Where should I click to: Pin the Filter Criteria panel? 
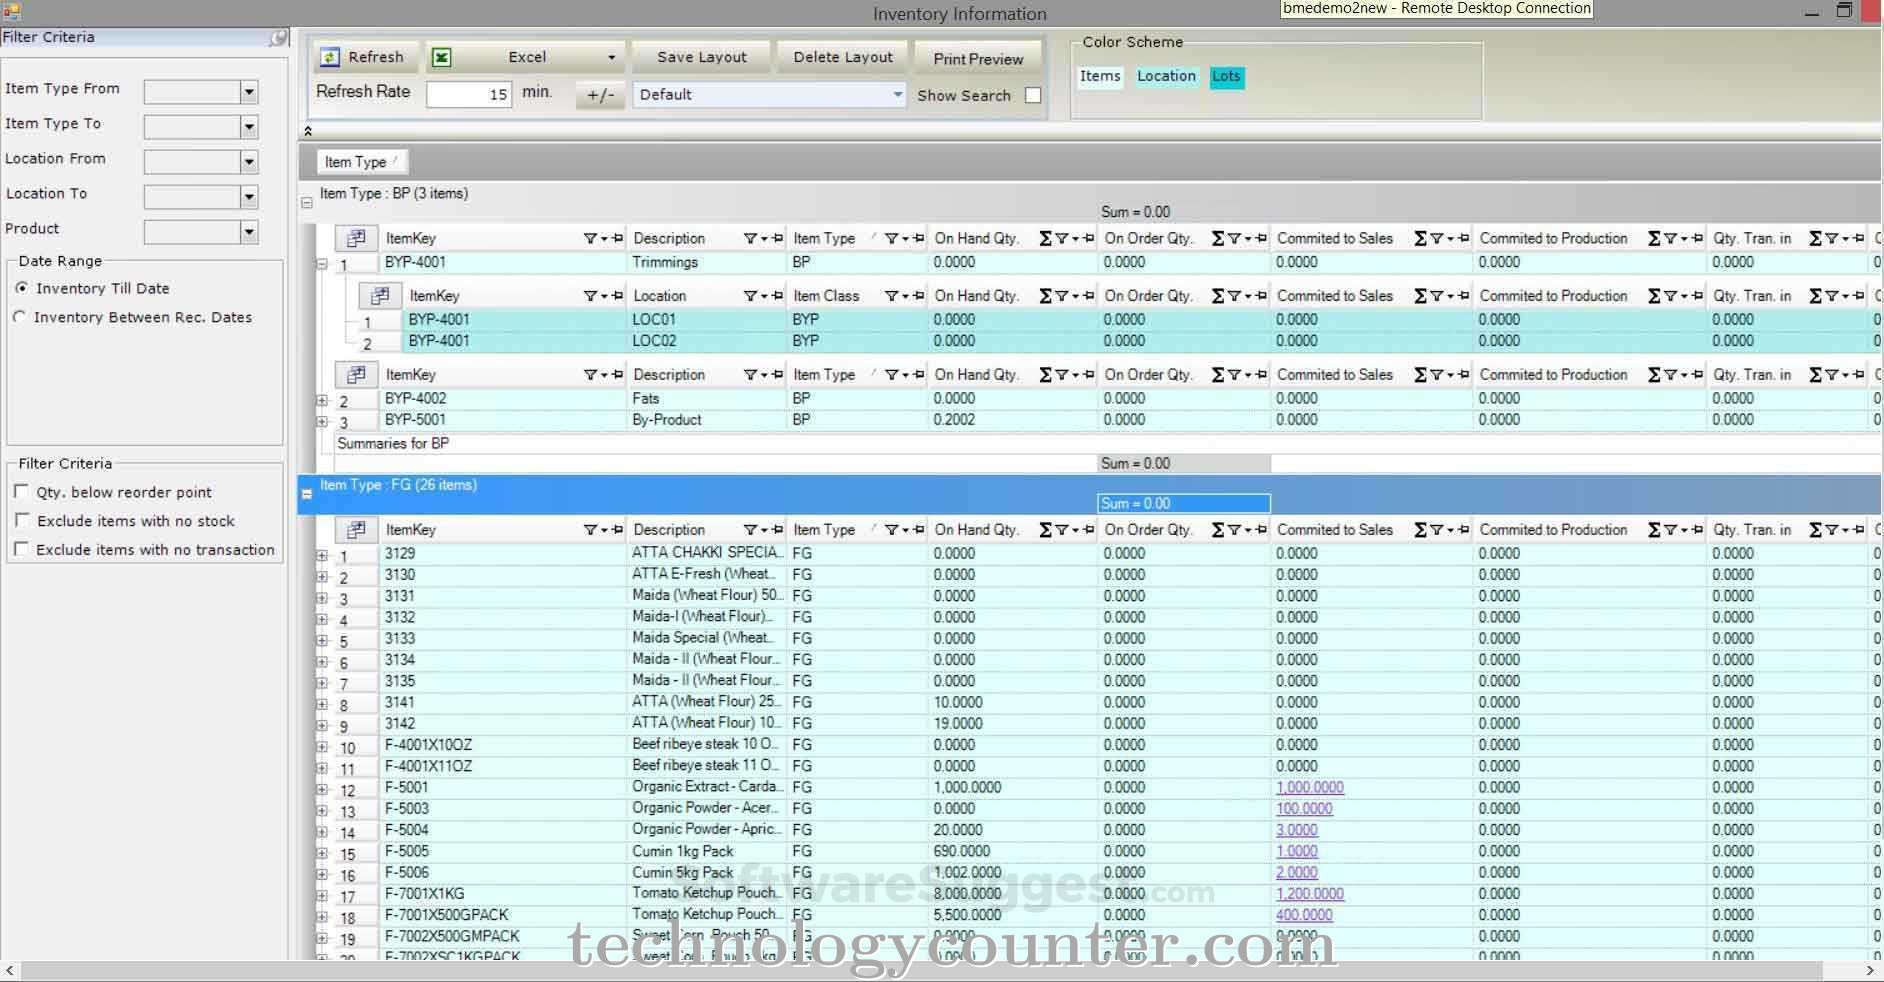click(x=278, y=37)
